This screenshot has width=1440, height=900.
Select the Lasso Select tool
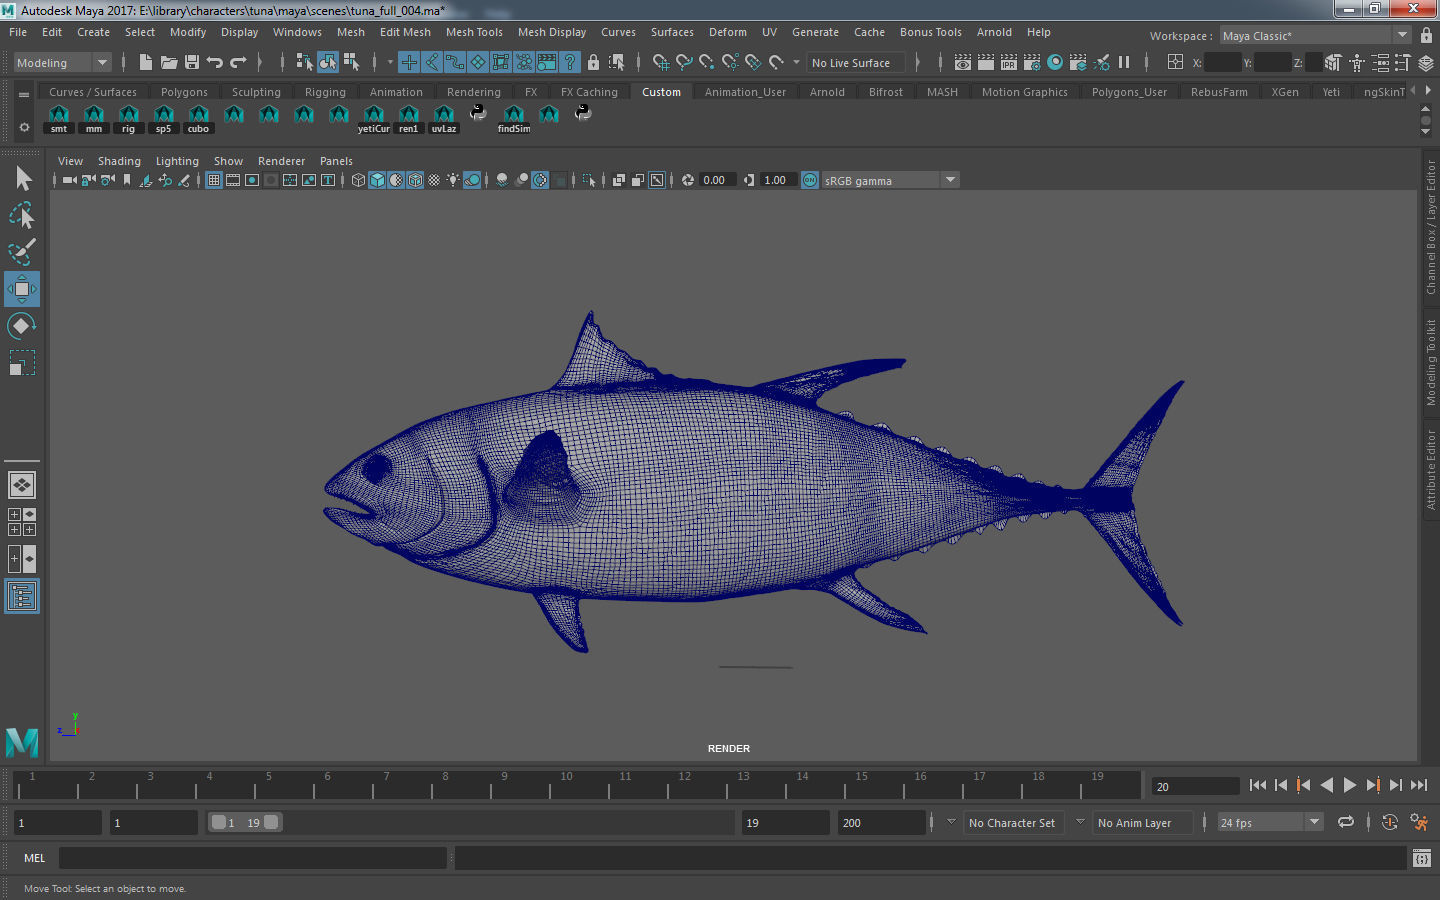pyautogui.click(x=22, y=215)
